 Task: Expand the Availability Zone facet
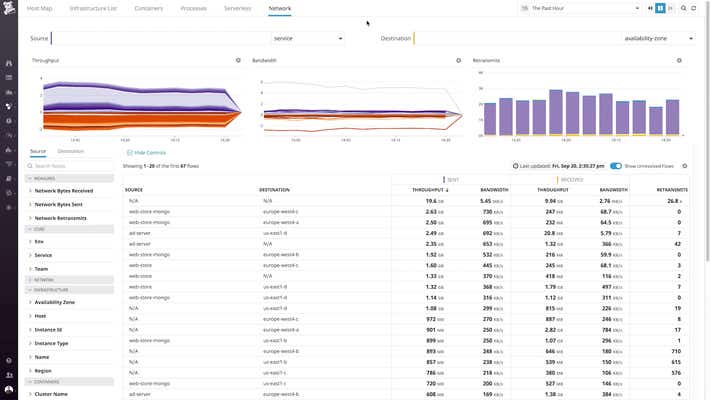pos(54,301)
